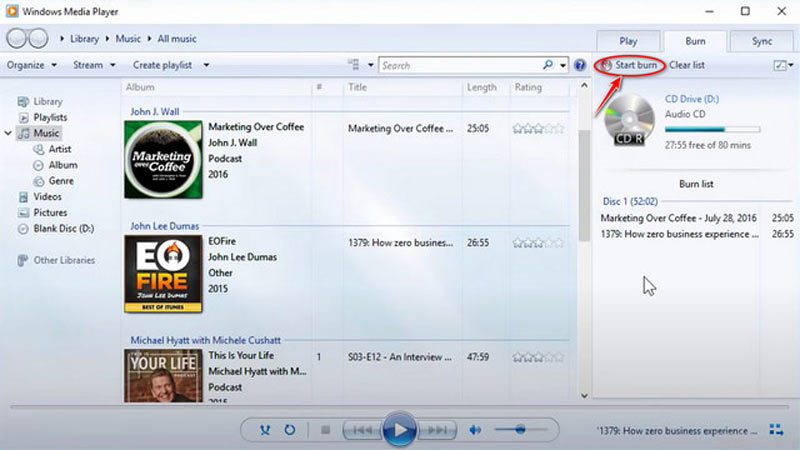Image resolution: width=800 pixels, height=450 pixels.
Task: Click the Forward navigation arrow button
Action: tap(38, 38)
